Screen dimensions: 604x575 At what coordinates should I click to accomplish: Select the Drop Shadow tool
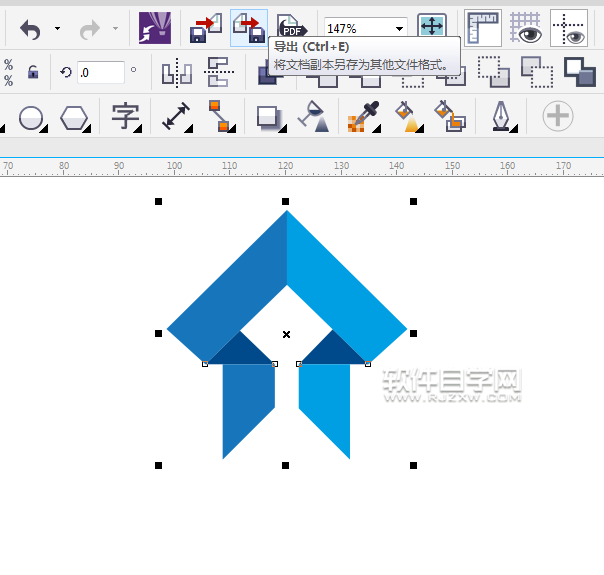click(x=269, y=117)
